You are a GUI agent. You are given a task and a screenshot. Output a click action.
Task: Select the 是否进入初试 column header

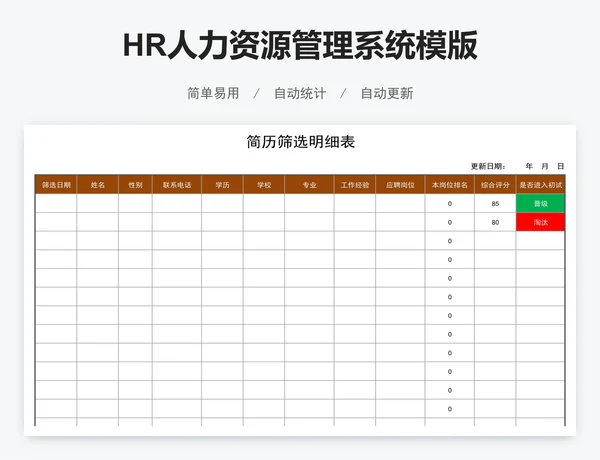(x=540, y=185)
